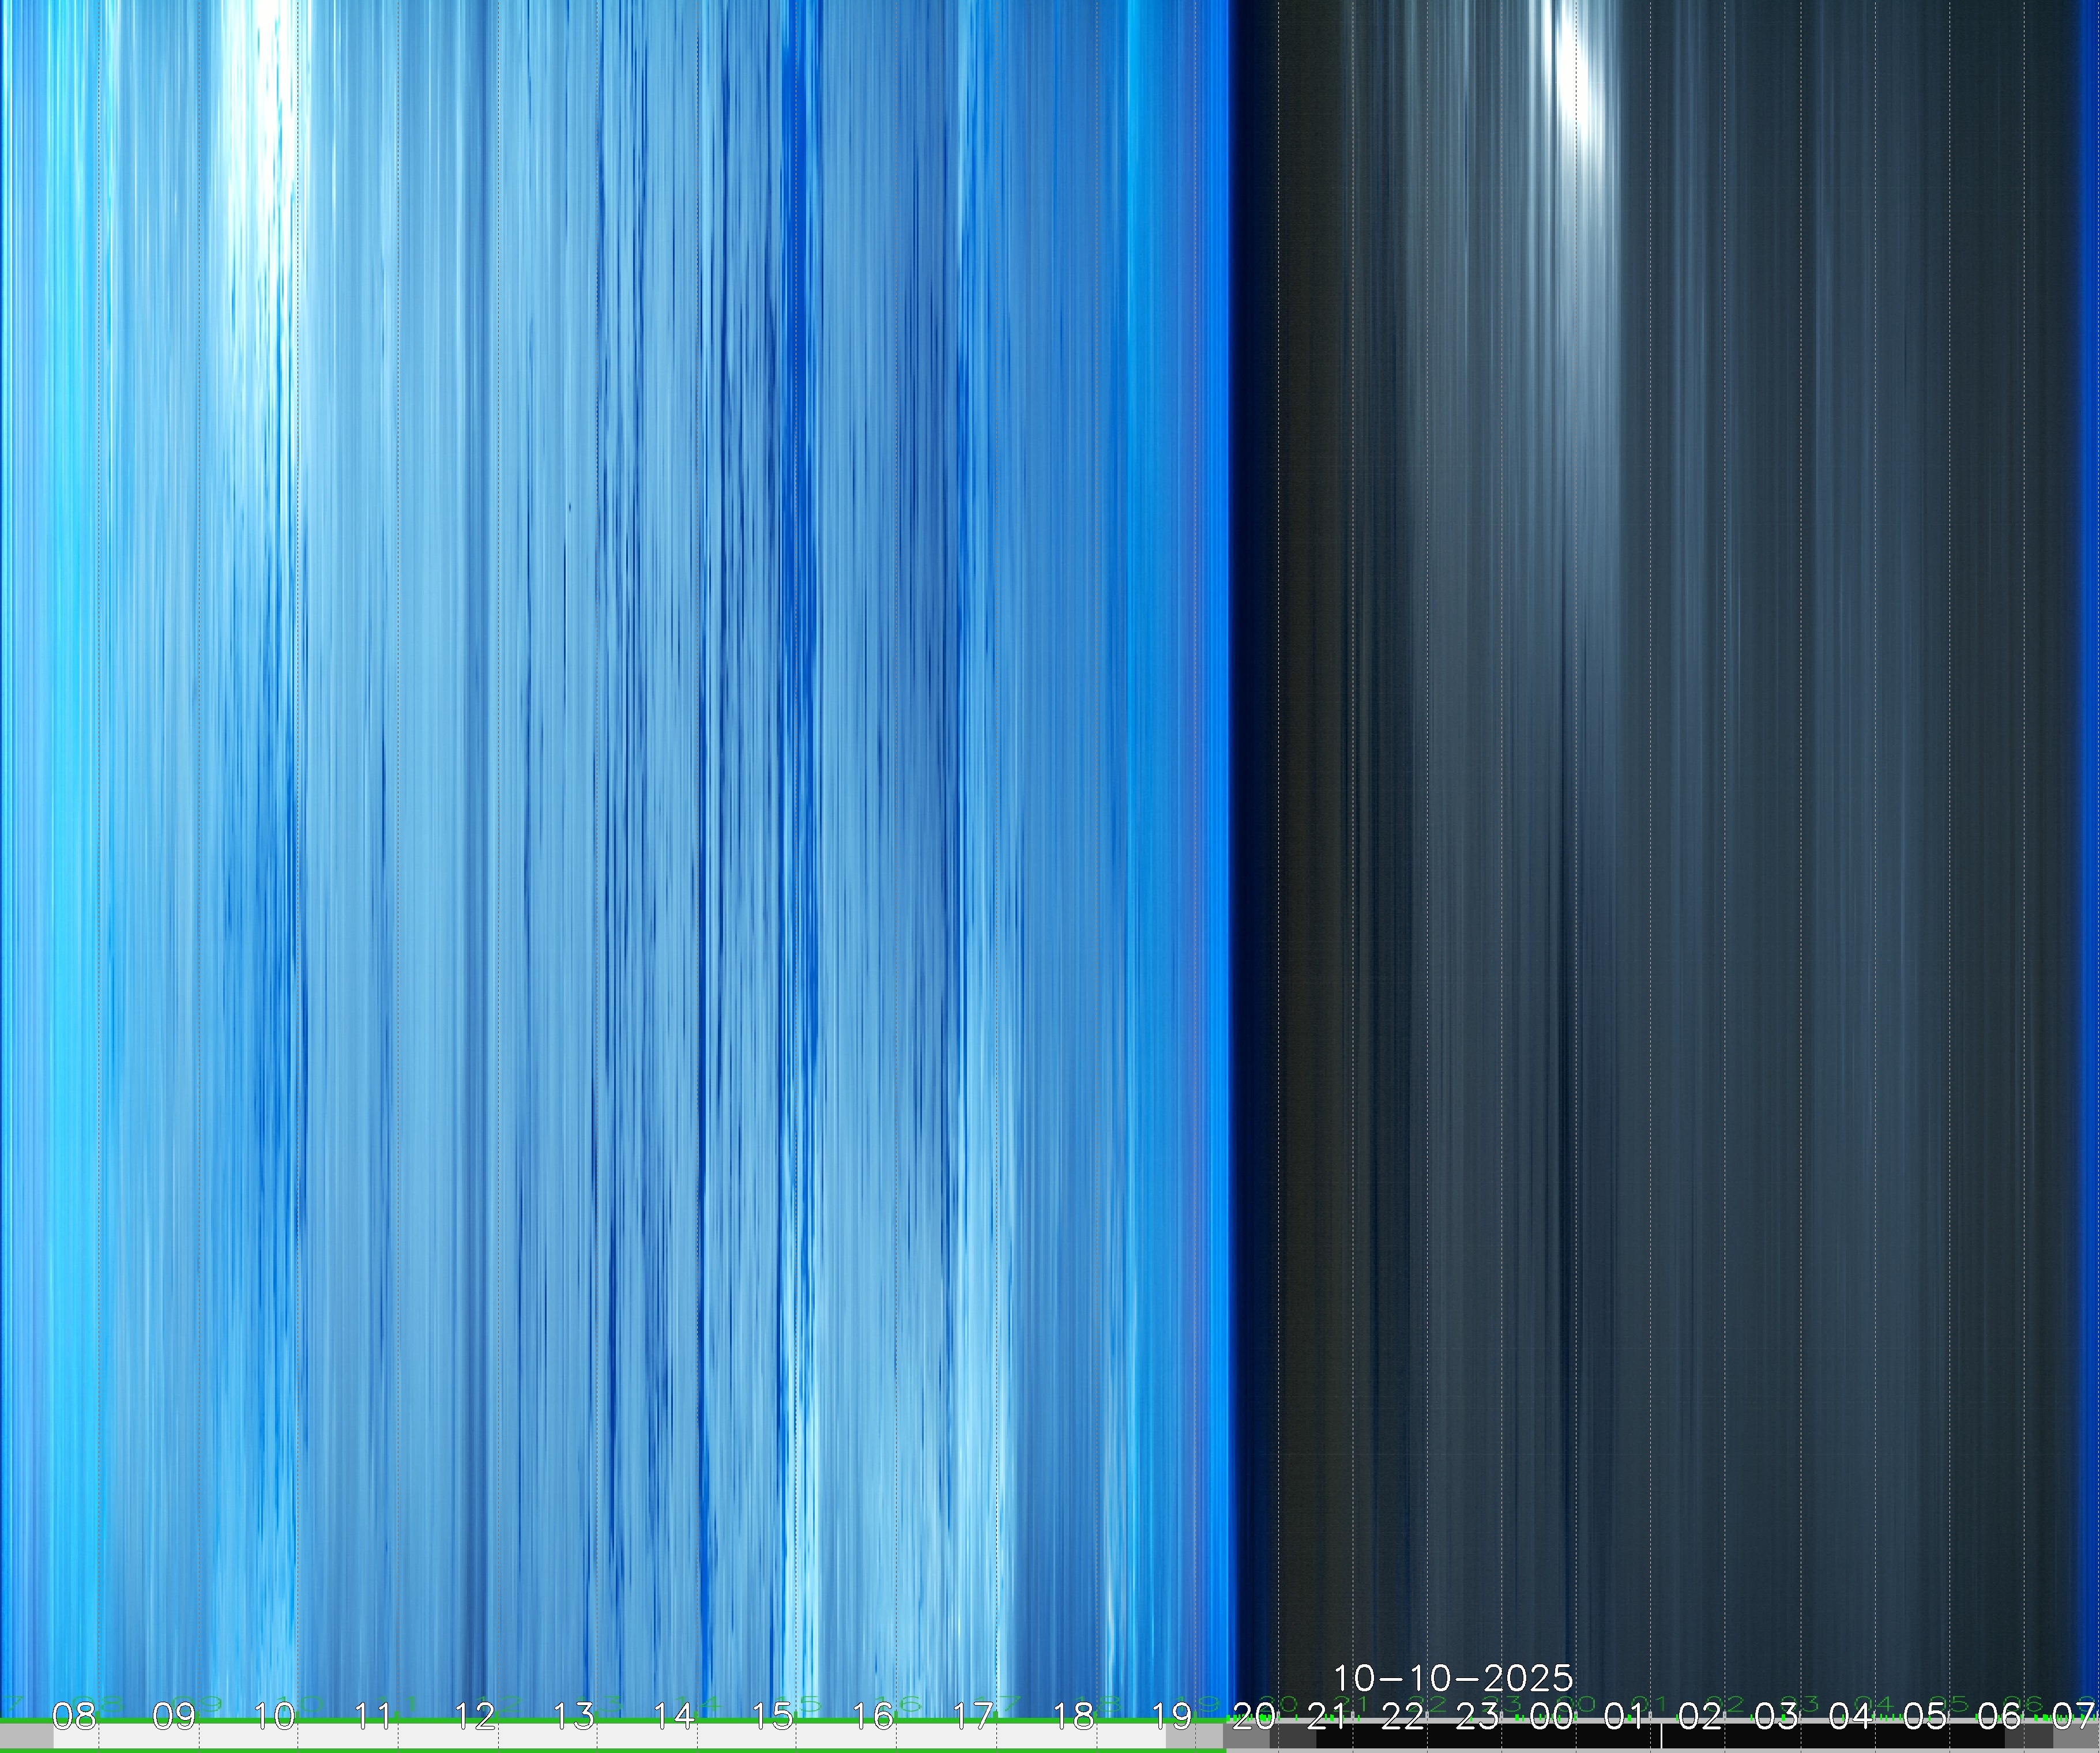Viewport: 2100px width, 1753px height.
Task: Click the 19 hour marker near dusk
Action: 1172,1717
